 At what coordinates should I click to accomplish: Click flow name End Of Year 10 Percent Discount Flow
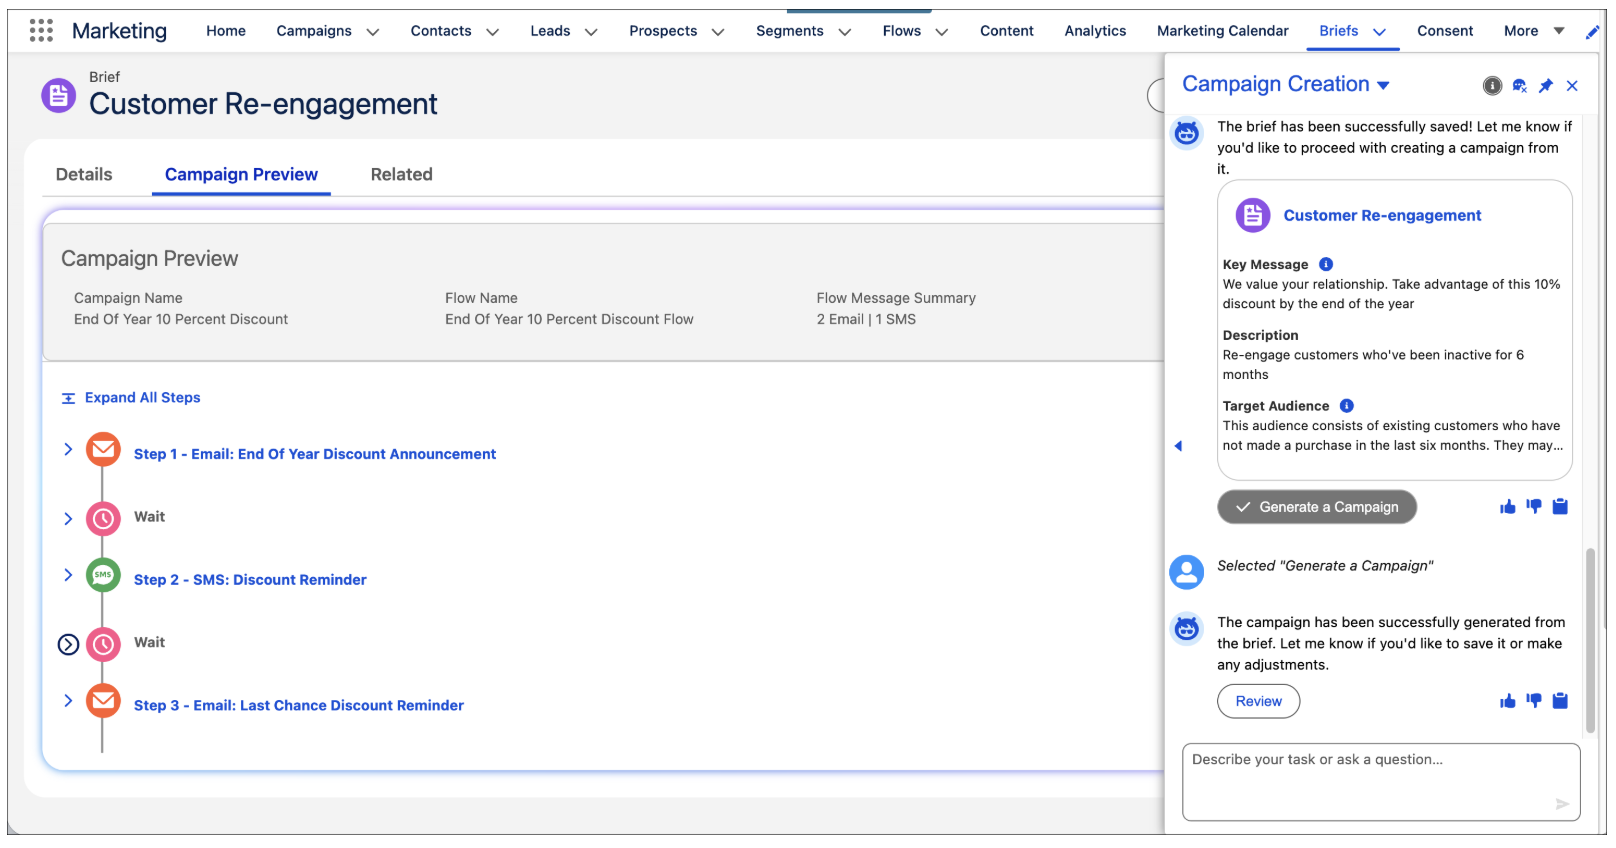[569, 319]
